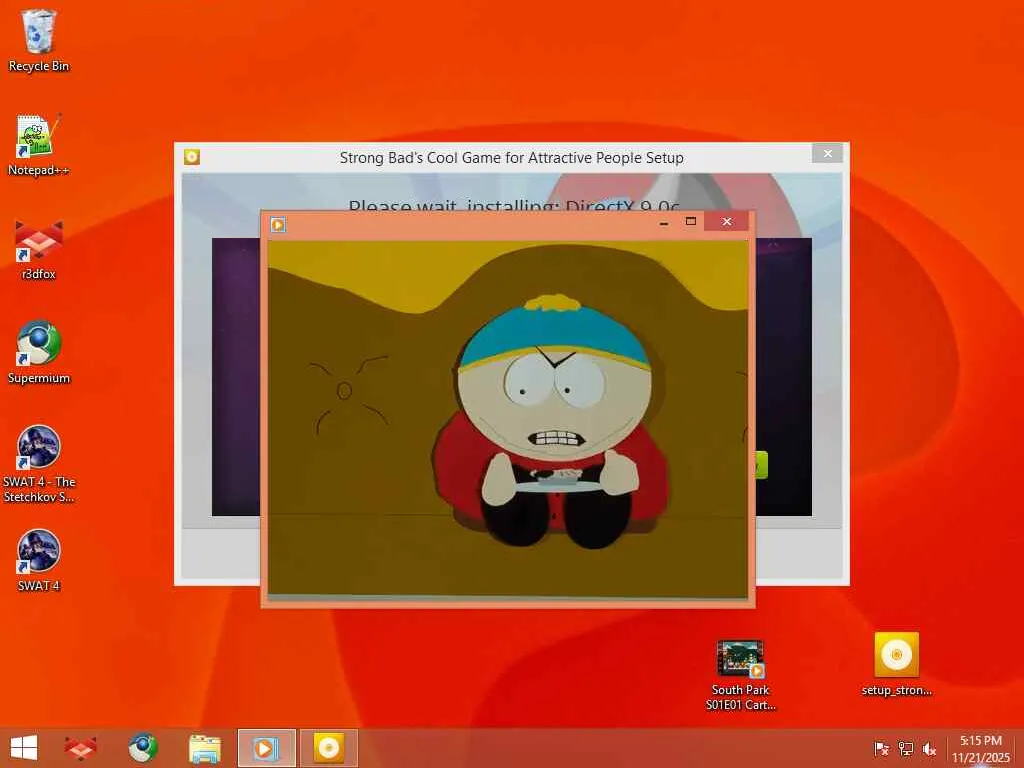Screen dimensions: 1024x768
Task: Click the r3dfox icon in the taskbar
Action: coord(81,748)
